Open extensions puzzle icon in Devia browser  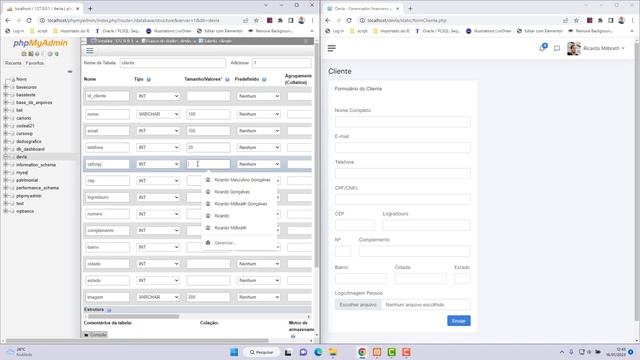(600, 20)
